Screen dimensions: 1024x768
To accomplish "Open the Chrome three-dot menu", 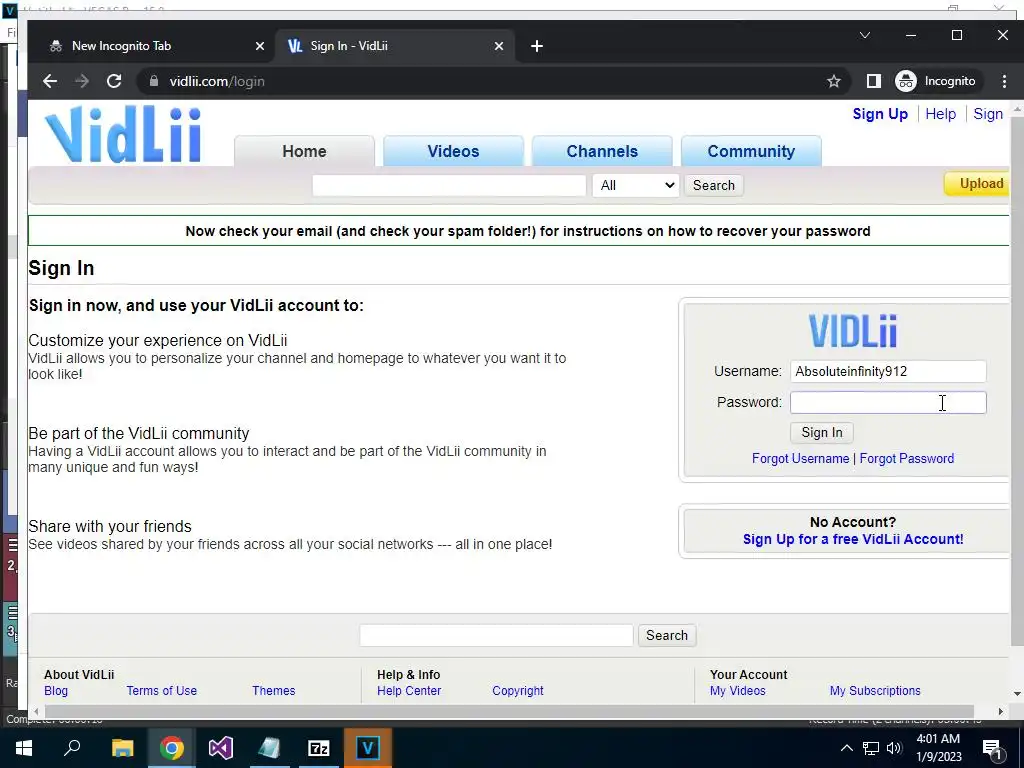I will point(1004,81).
